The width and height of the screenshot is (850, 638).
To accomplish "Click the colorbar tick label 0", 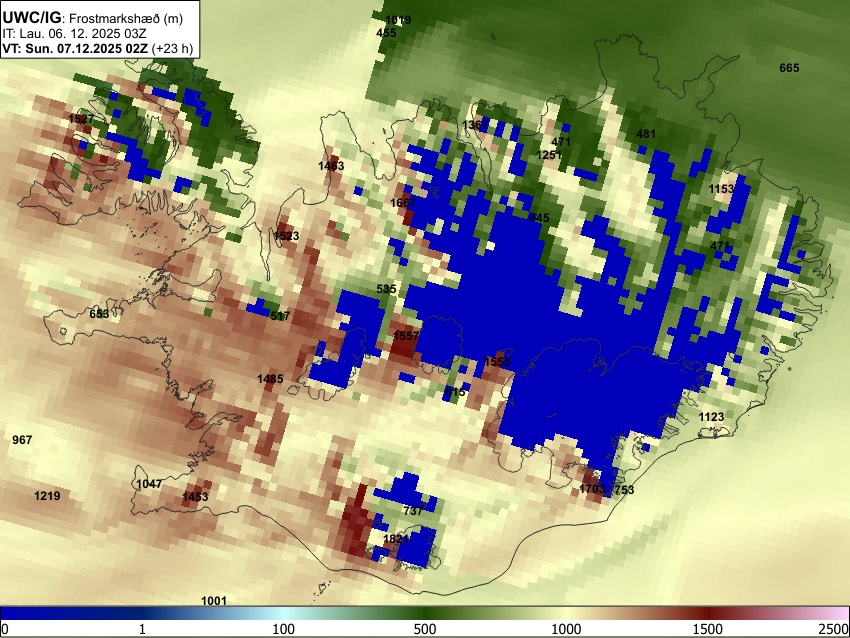I will pos(5,629).
